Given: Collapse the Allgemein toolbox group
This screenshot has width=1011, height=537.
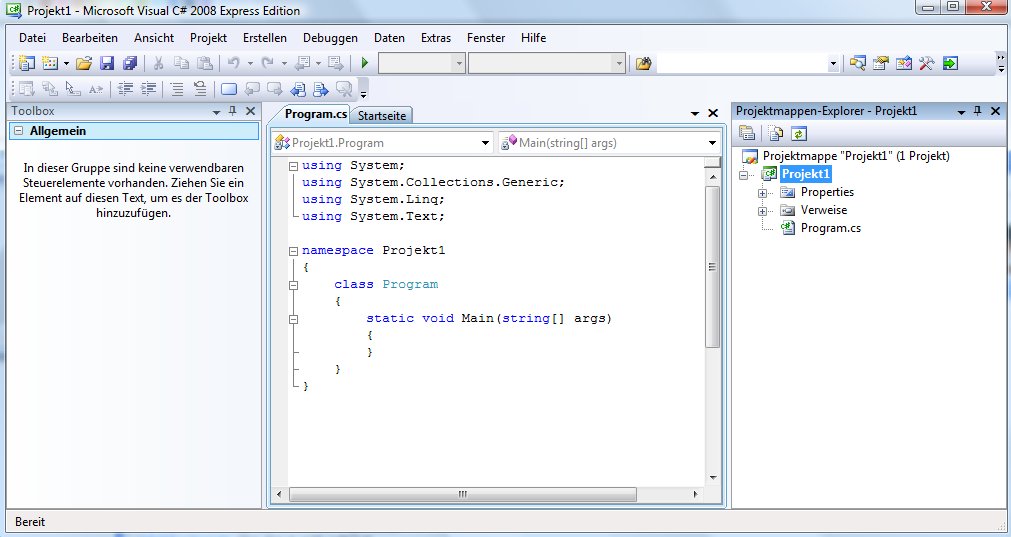Looking at the screenshot, I should click(x=19, y=131).
